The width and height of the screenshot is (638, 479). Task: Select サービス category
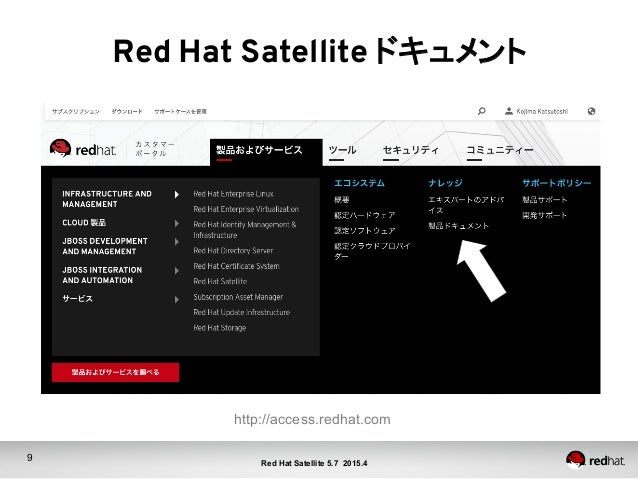coord(77,299)
